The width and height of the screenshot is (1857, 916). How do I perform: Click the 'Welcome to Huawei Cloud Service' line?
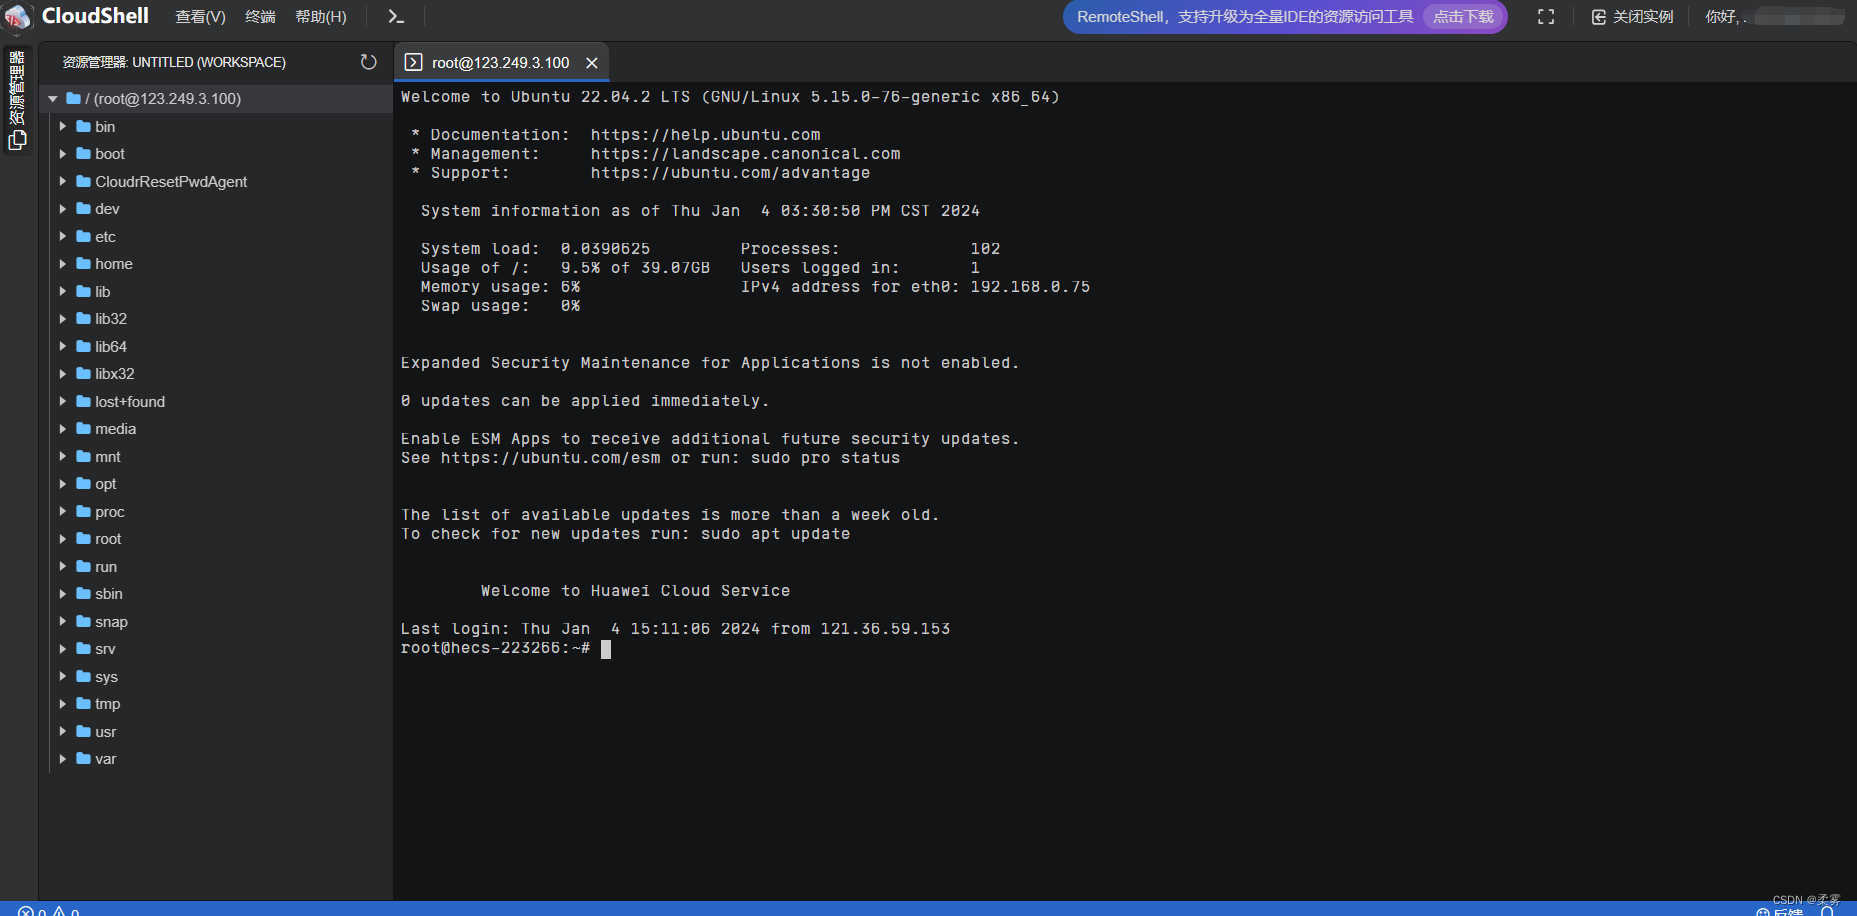point(636,591)
